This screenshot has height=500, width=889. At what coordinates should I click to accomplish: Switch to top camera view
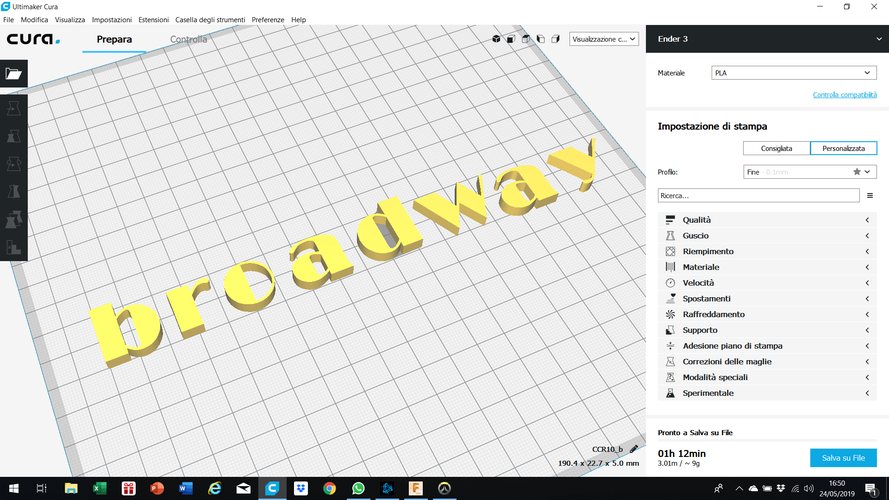pos(526,39)
